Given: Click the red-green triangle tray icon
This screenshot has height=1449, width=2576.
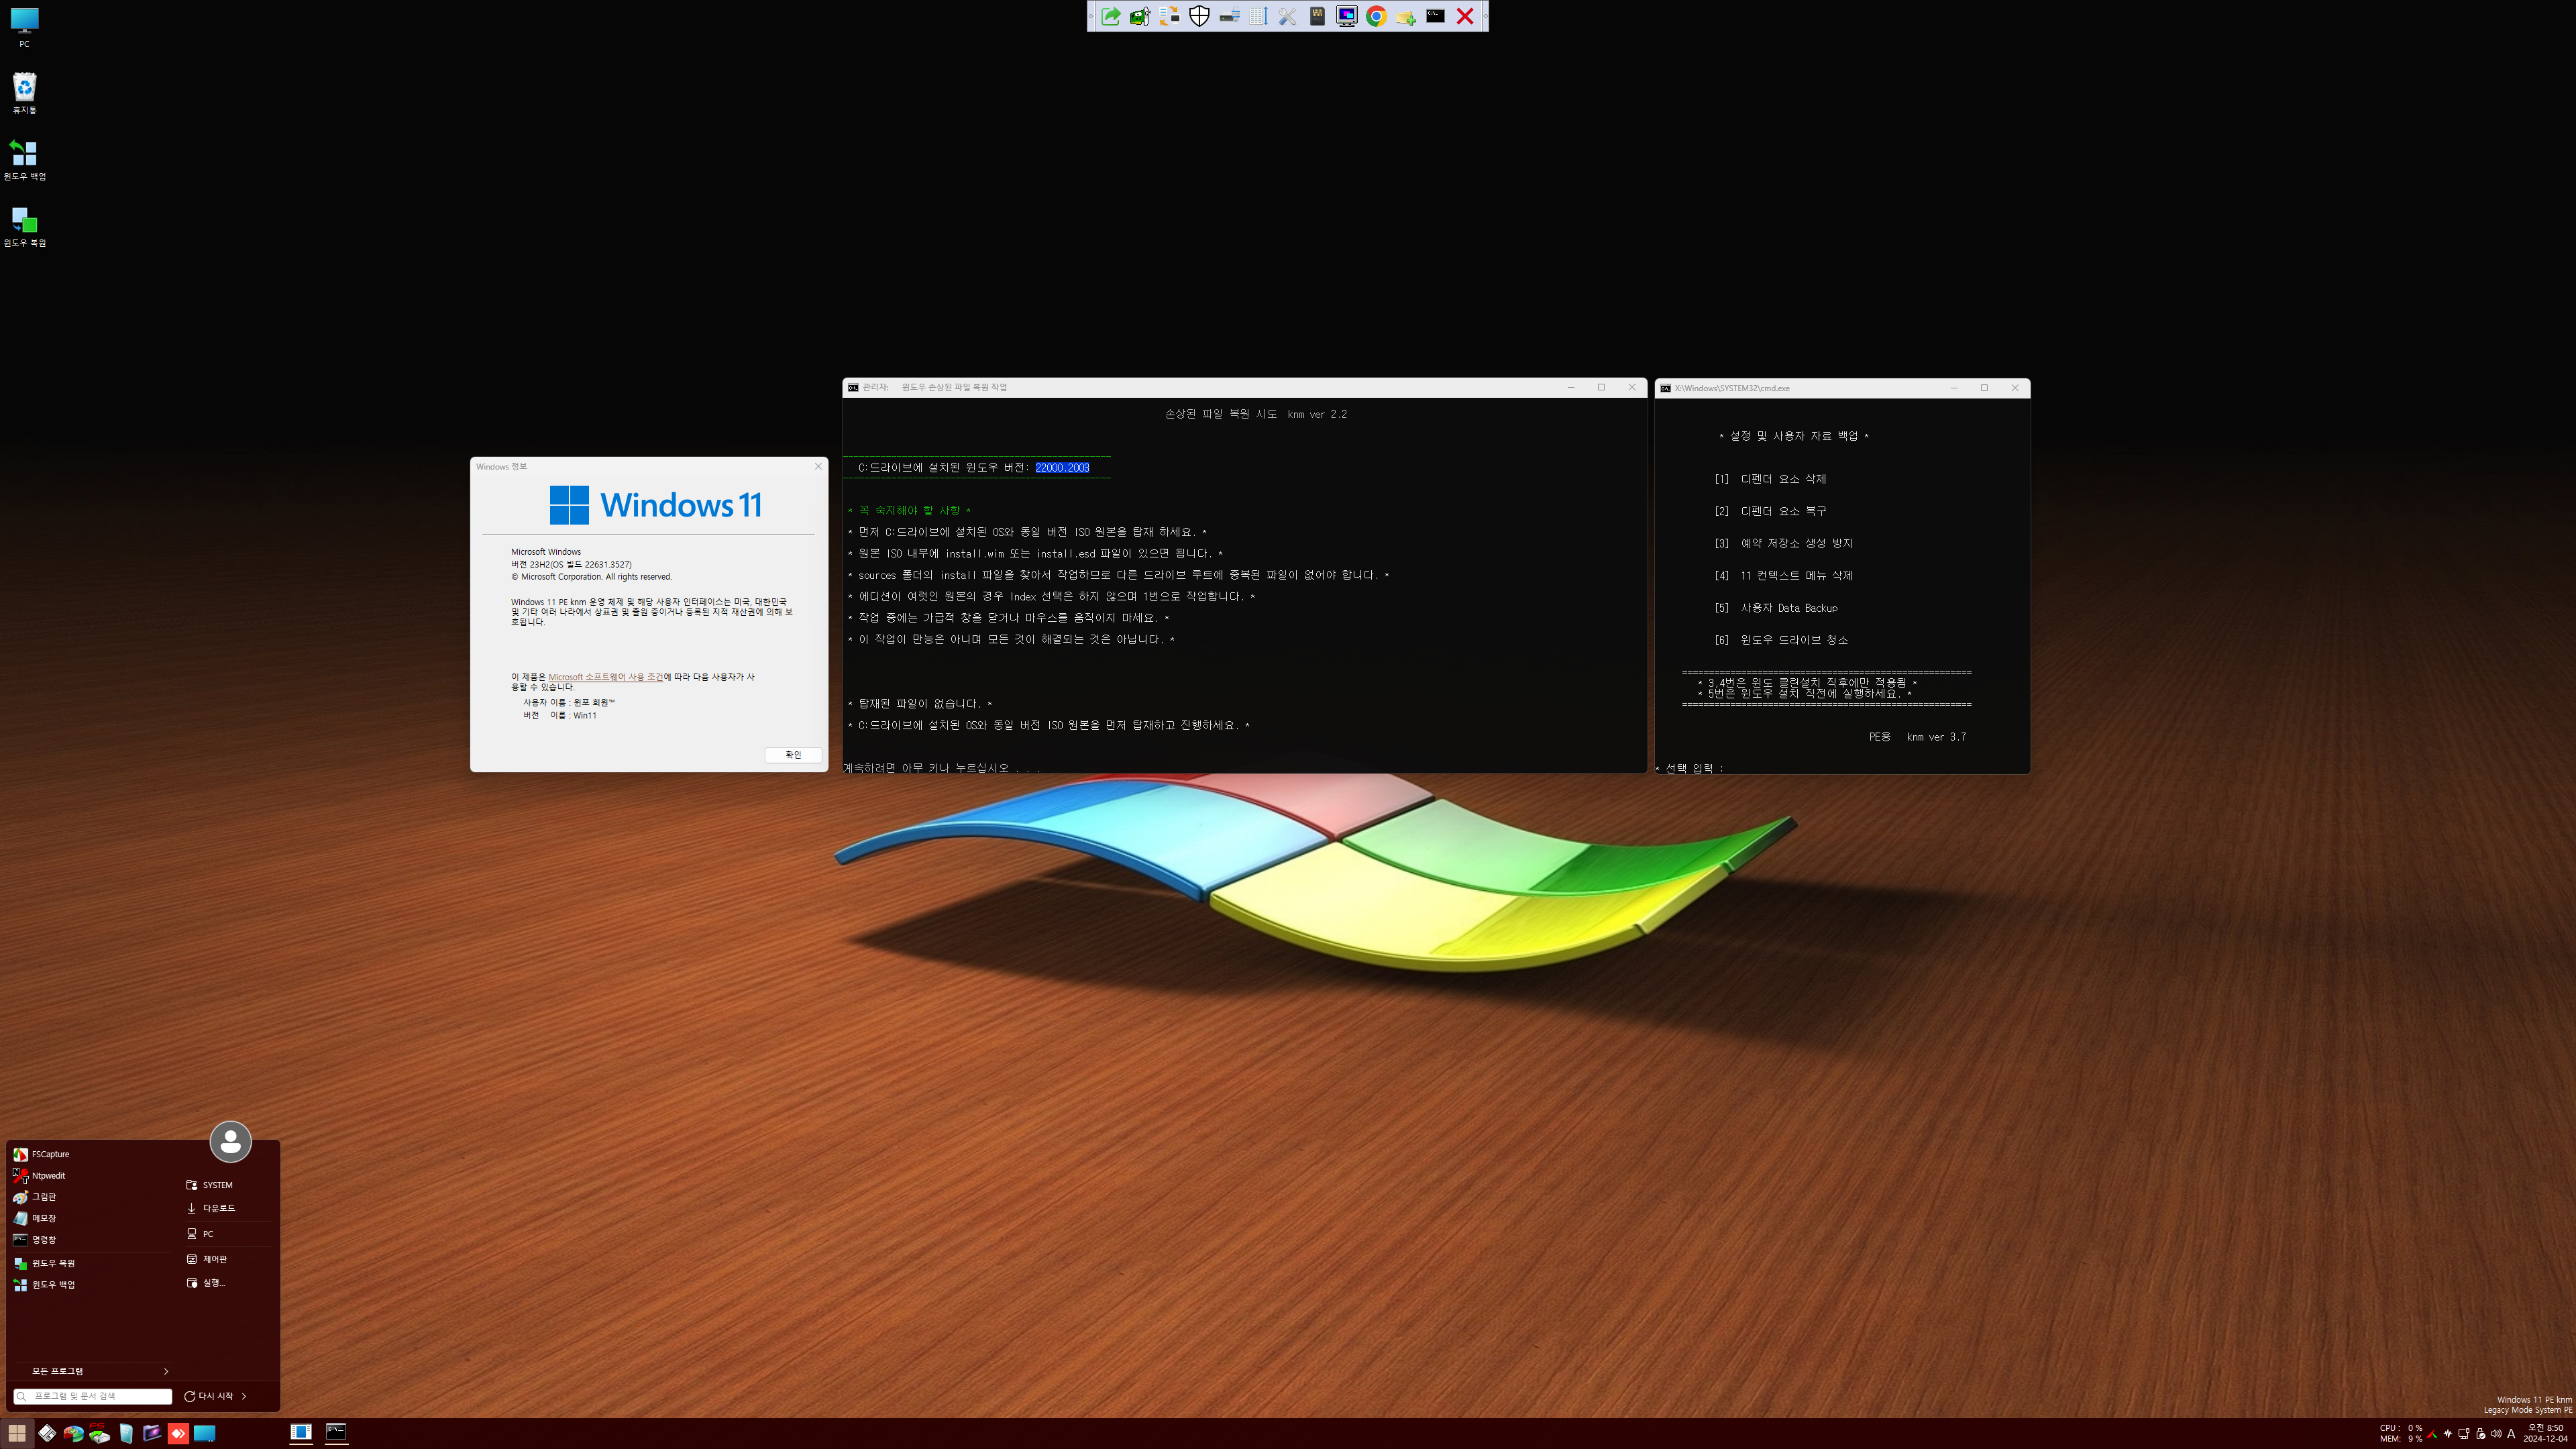Looking at the screenshot, I should click(2431, 1433).
